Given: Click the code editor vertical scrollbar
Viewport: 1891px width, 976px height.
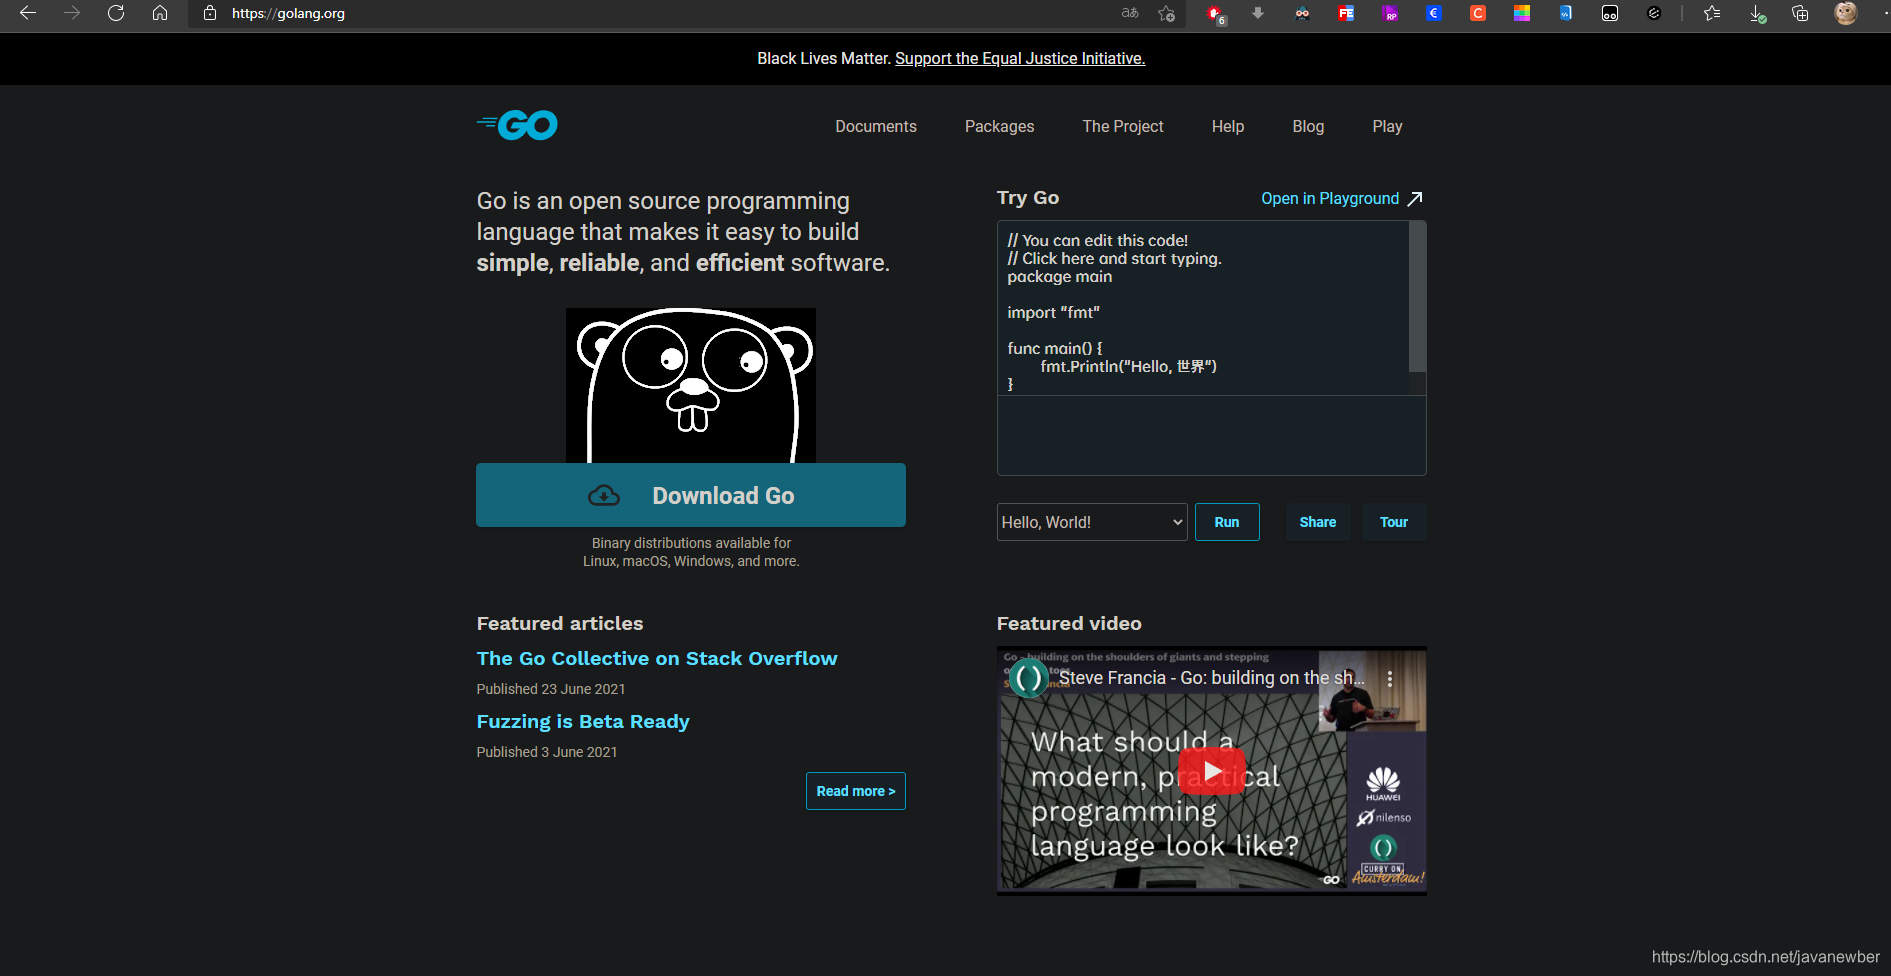Looking at the screenshot, I should tap(1417, 297).
